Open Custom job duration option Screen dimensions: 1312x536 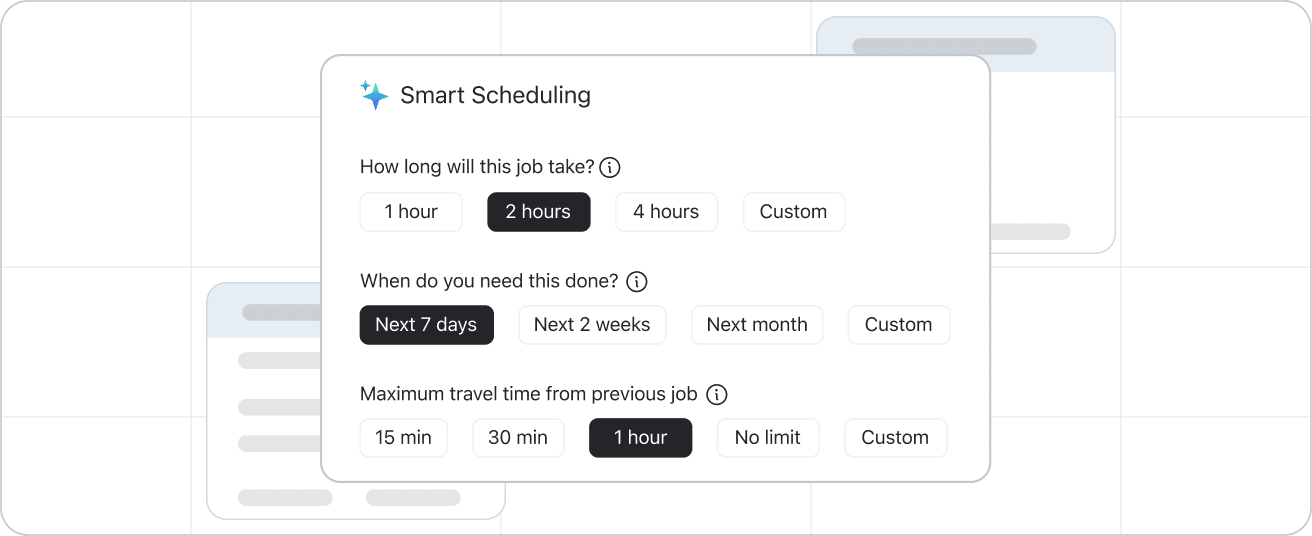click(793, 212)
